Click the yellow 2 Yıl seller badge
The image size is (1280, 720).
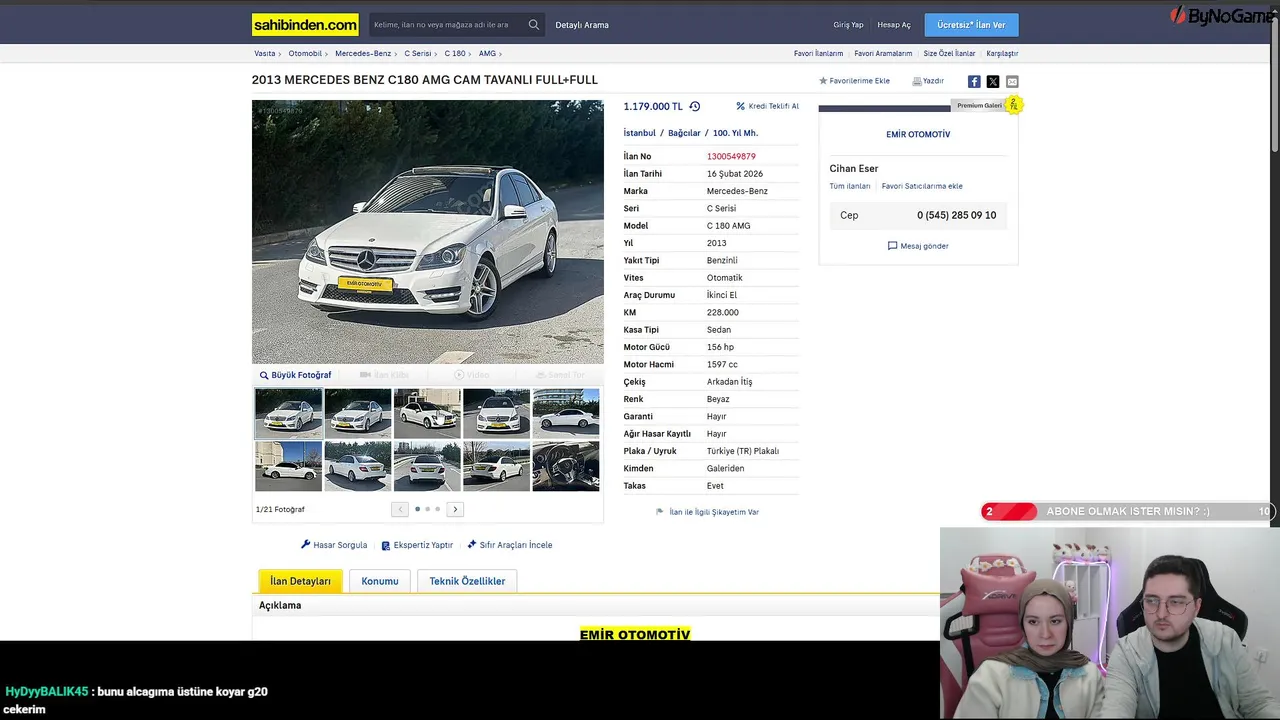(1014, 105)
